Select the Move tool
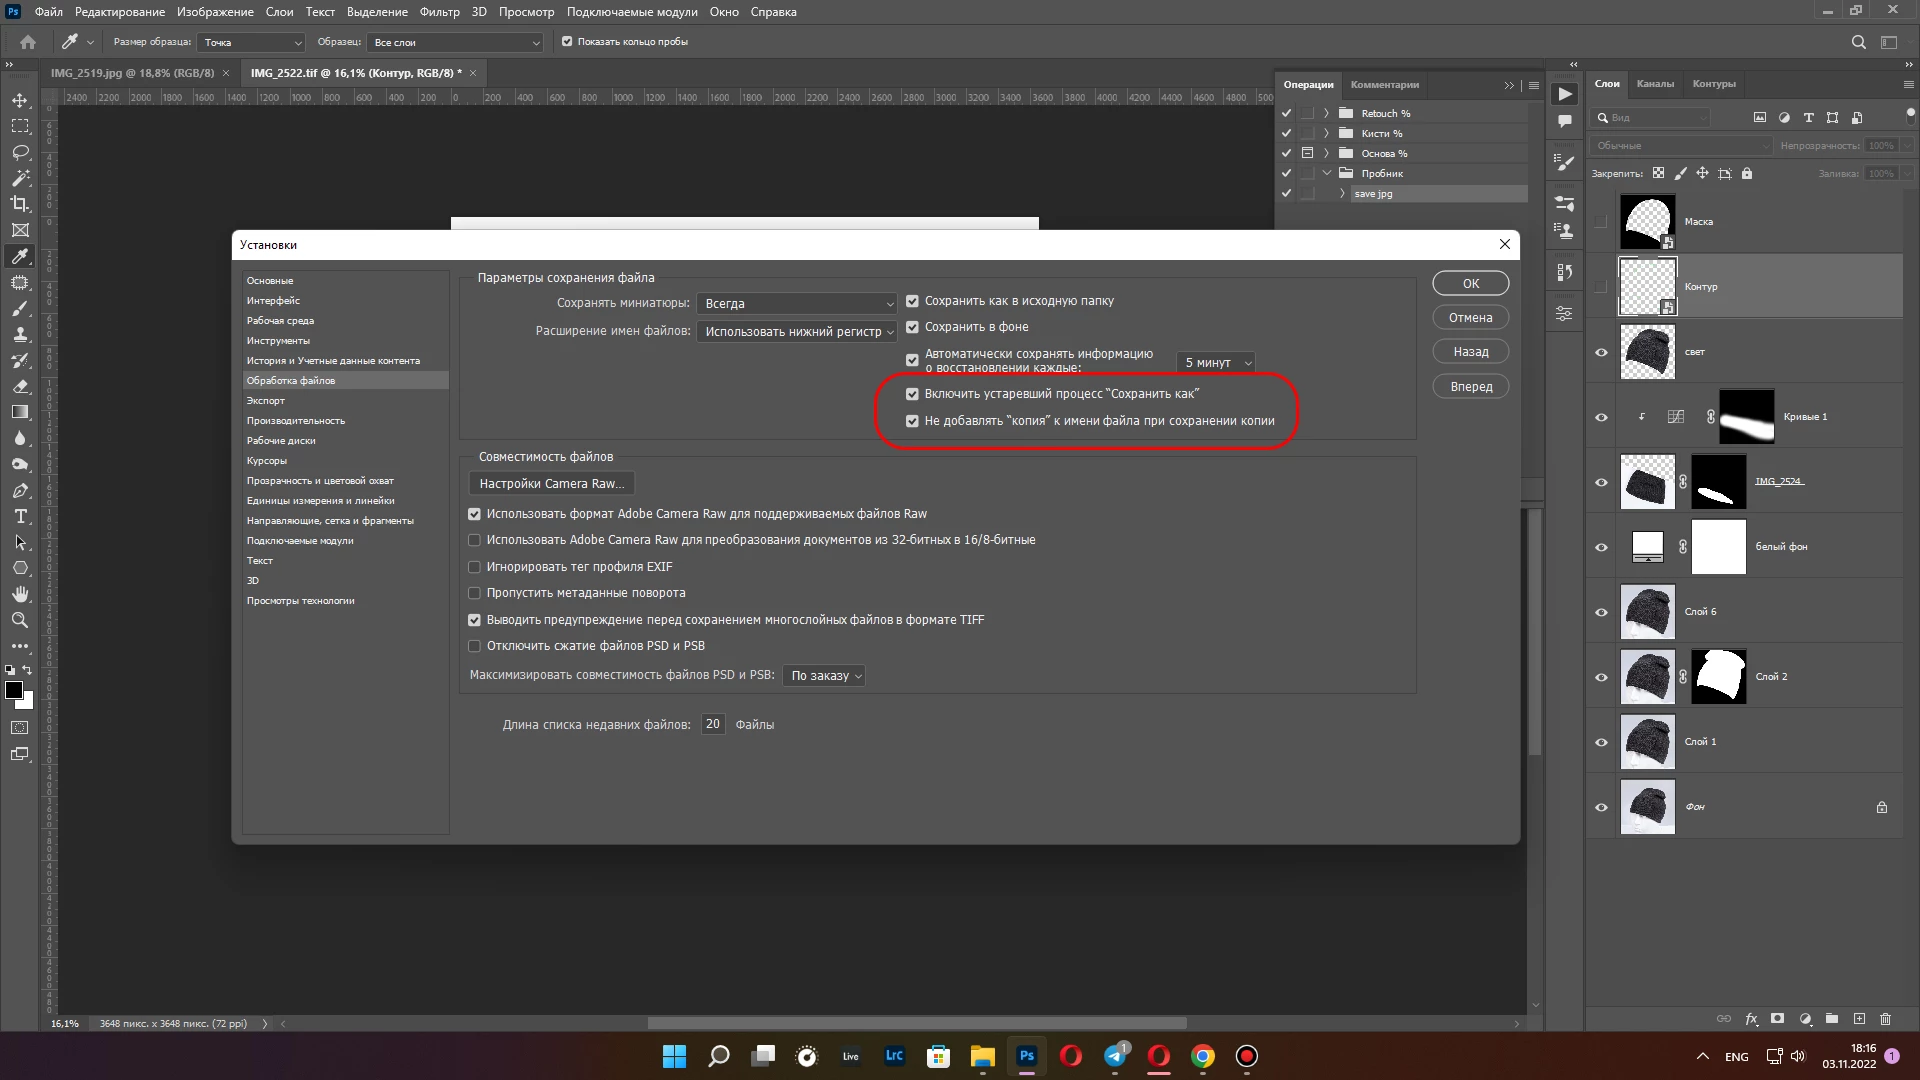This screenshot has width=1920, height=1080. tap(20, 100)
